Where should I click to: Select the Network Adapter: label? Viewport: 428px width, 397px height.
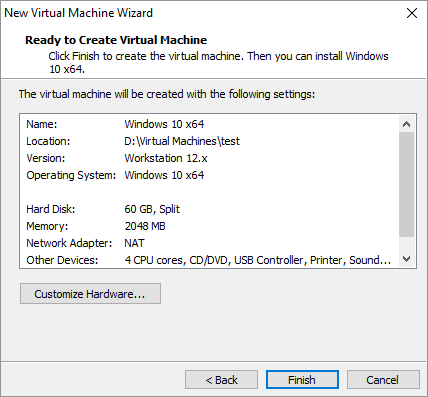click(x=69, y=243)
